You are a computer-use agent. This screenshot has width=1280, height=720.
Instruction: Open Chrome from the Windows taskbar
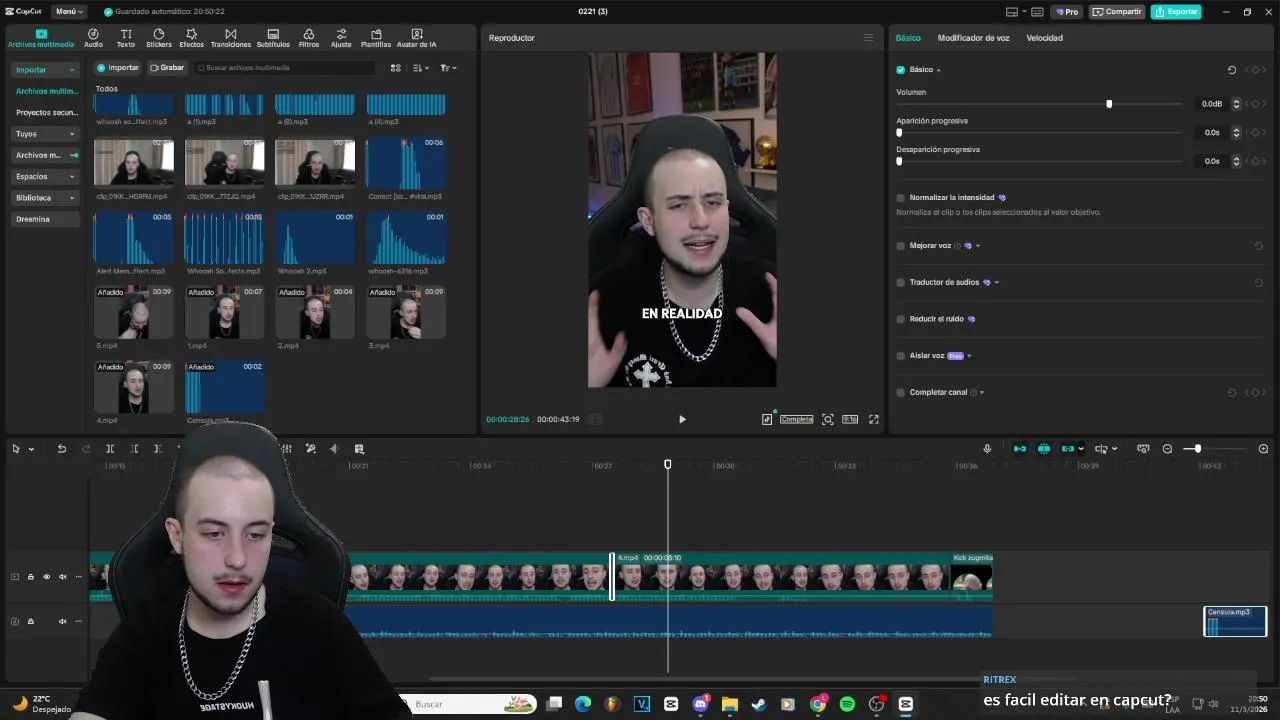point(818,704)
